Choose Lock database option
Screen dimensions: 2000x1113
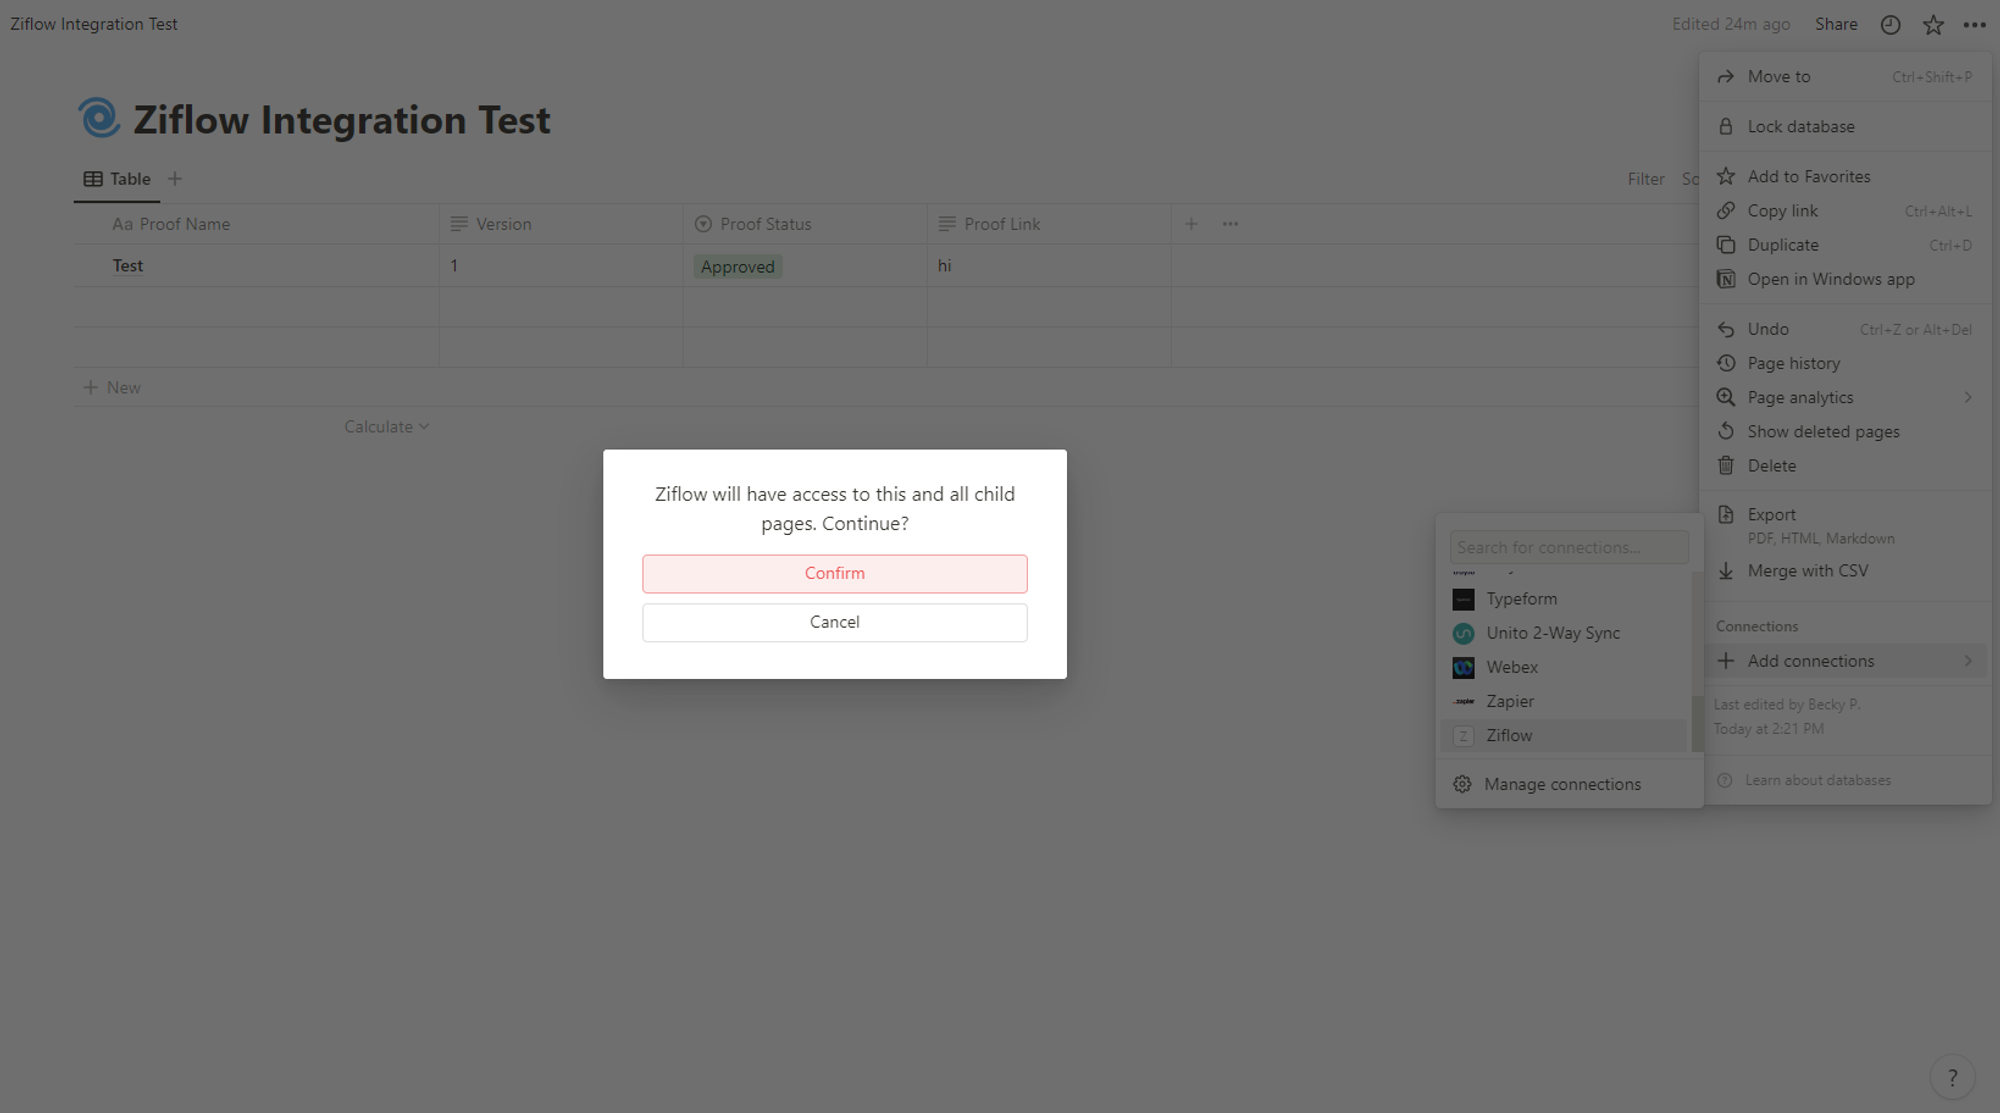coord(1845,127)
